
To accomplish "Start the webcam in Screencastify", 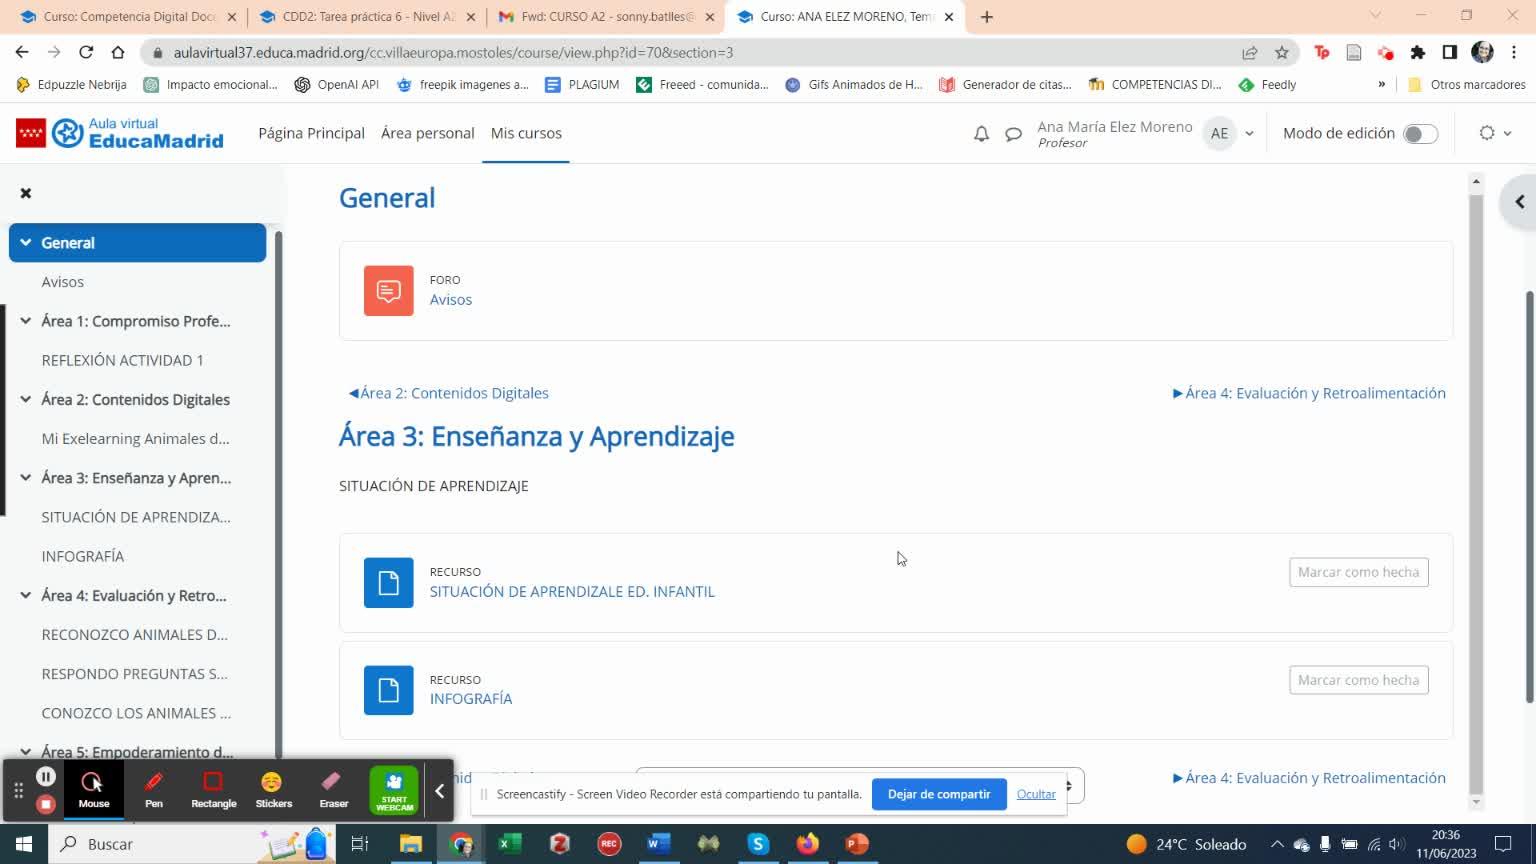I will coord(394,790).
